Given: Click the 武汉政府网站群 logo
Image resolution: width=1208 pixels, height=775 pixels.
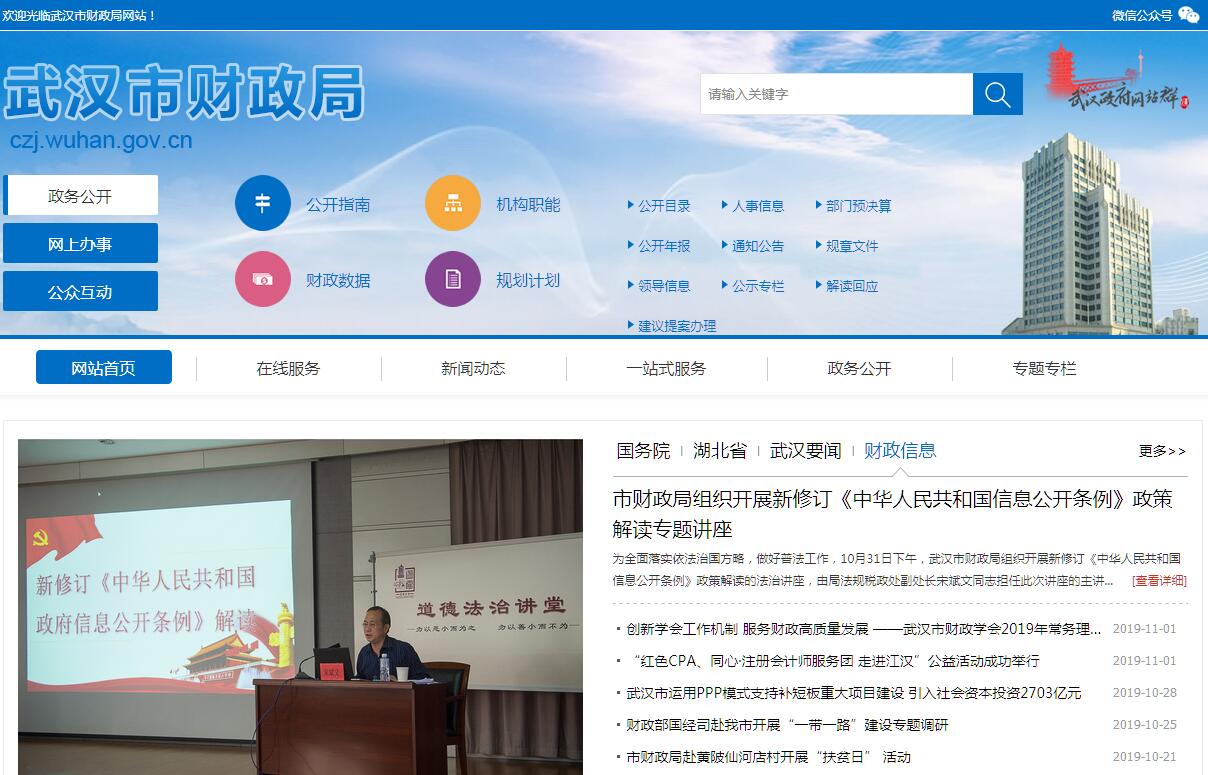Looking at the screenshot, I should point(1119,80).
